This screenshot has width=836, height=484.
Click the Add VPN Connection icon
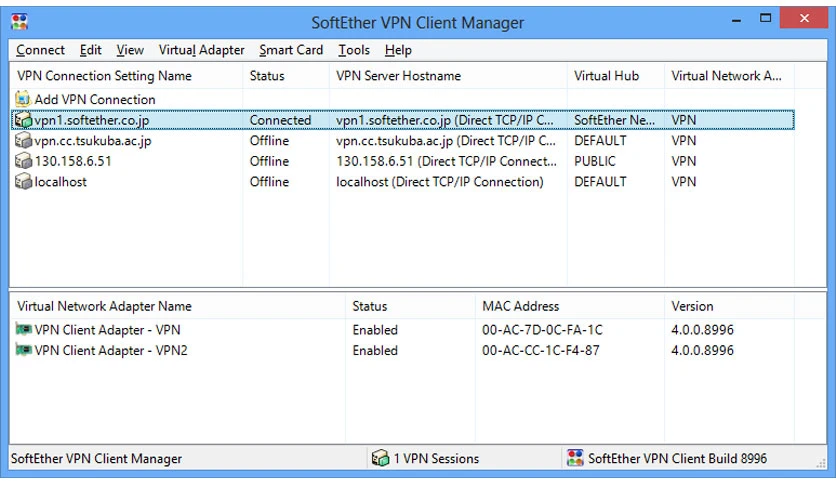pos(23,99)
